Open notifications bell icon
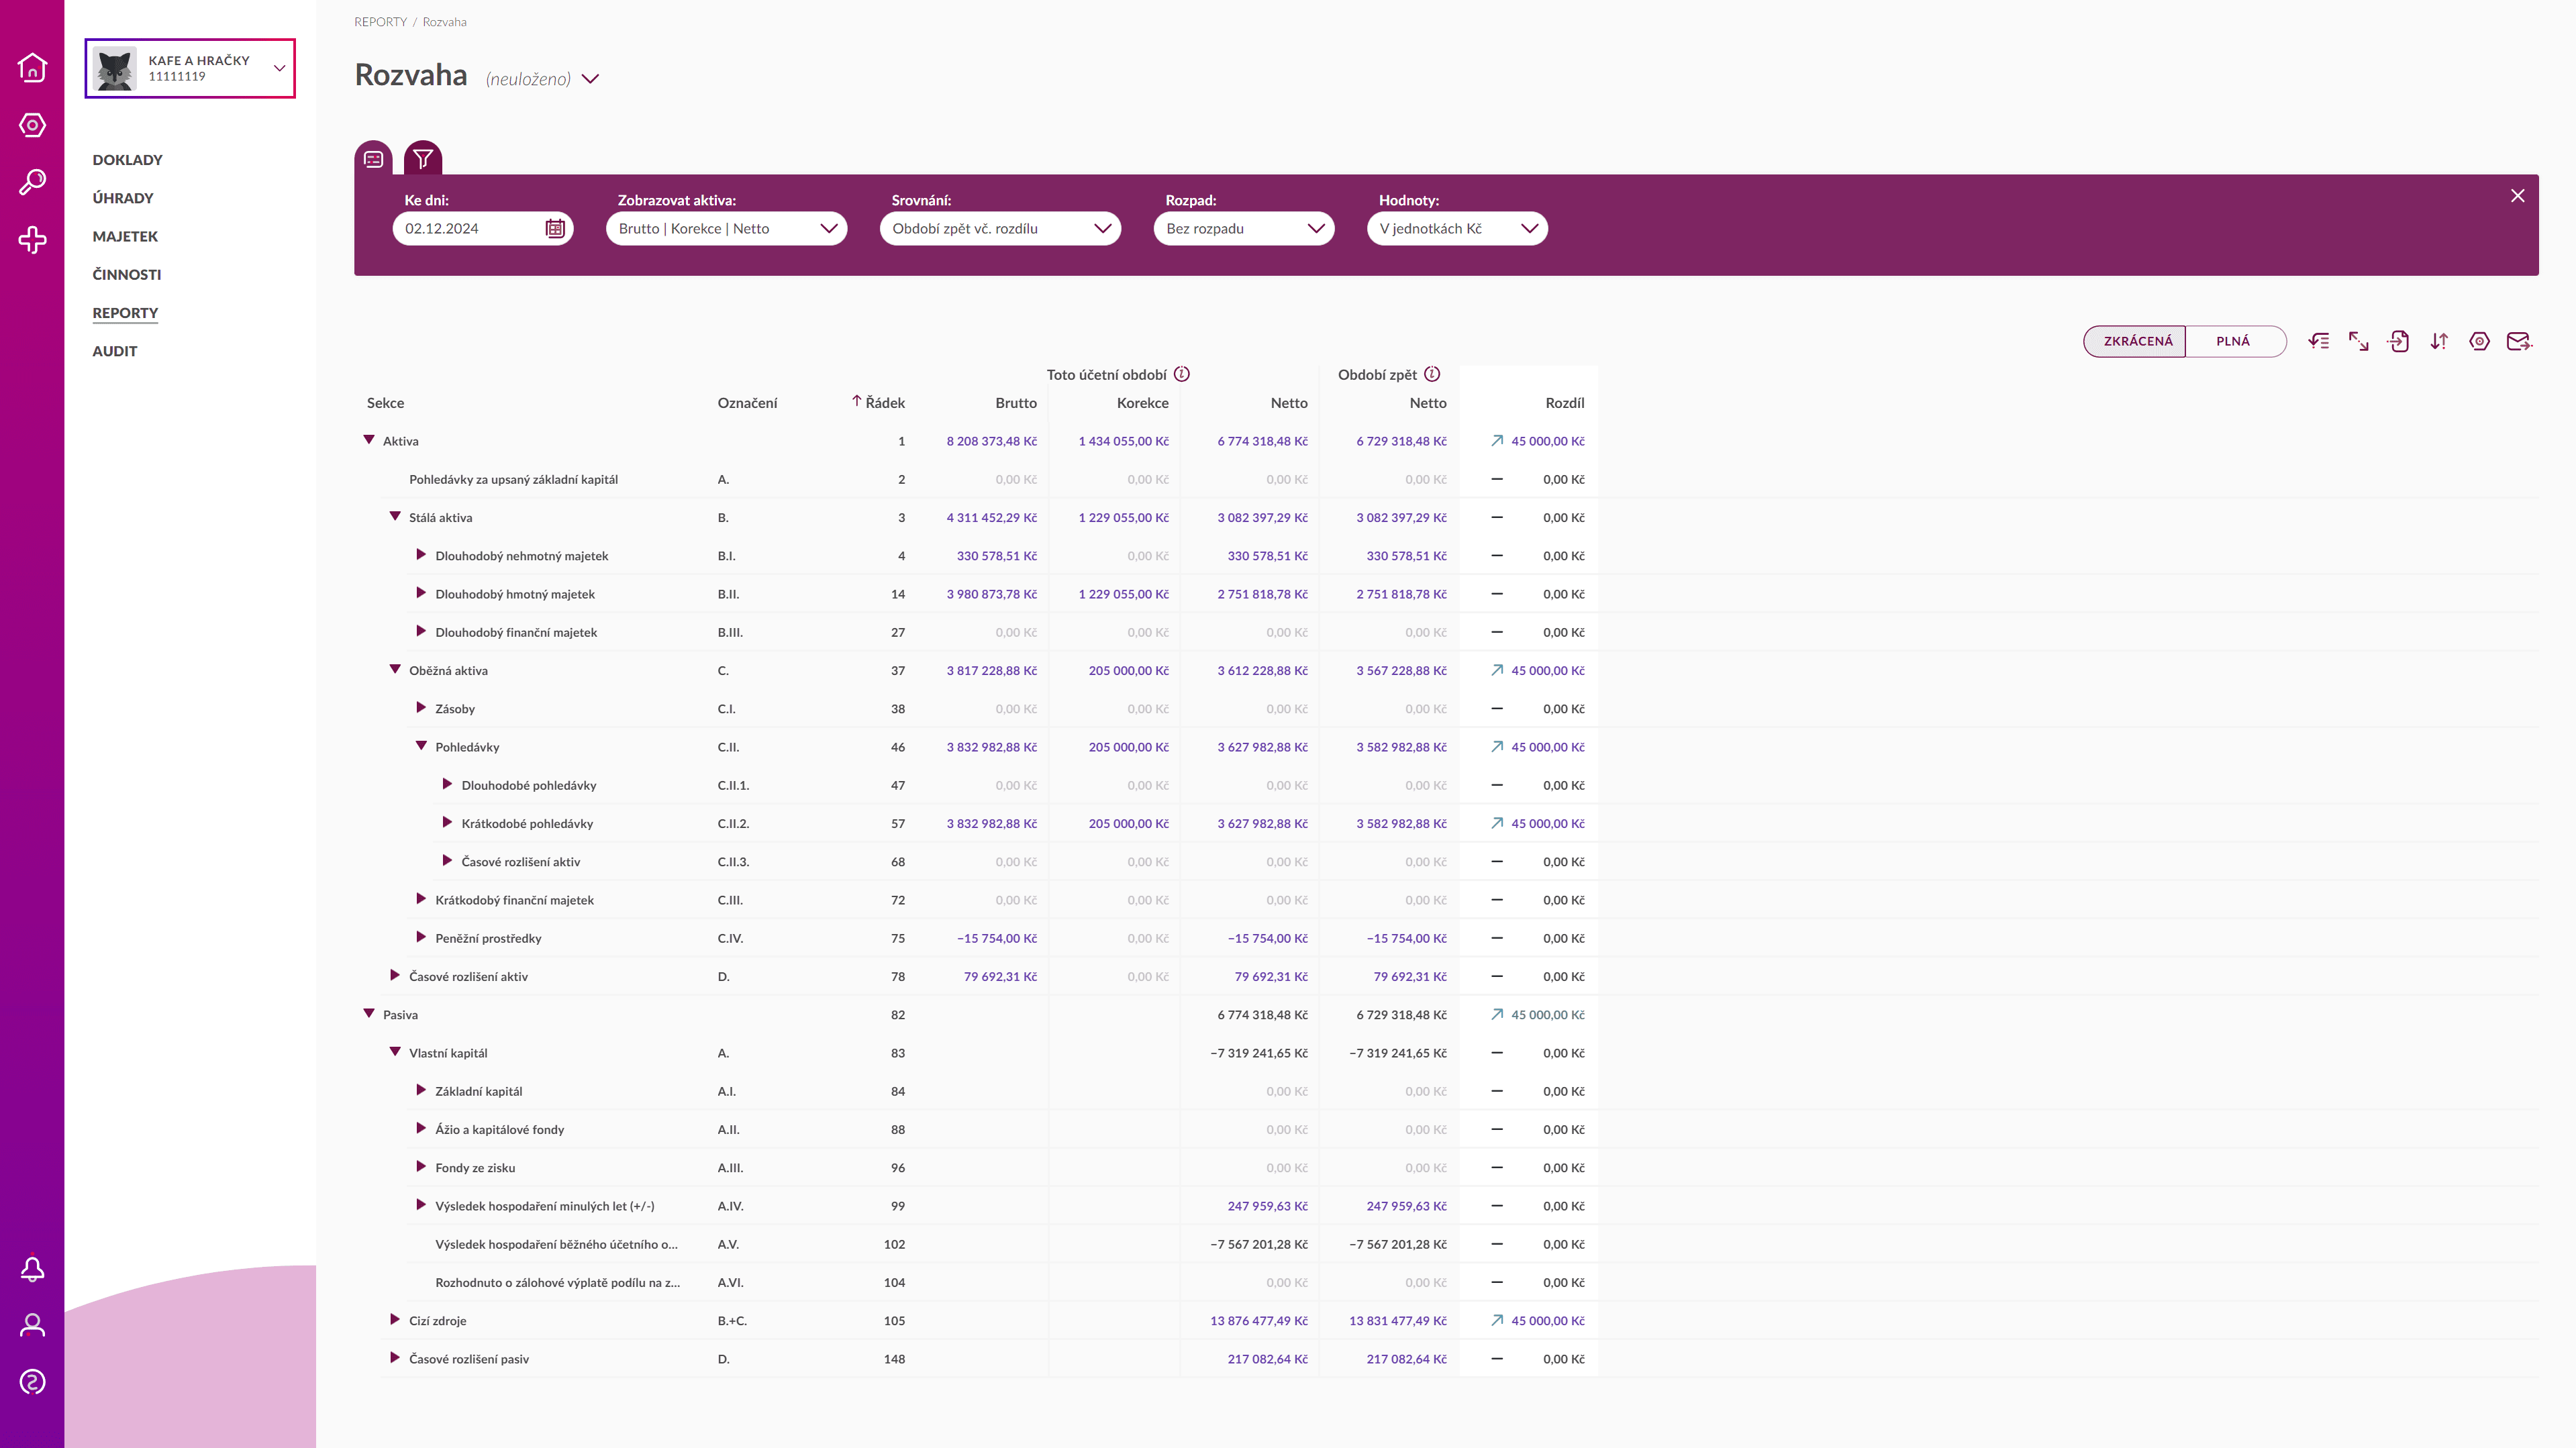Image resolution: width=2576 pixels, height=1448 pixels. pyautogui.click(x=33, y=1268)
